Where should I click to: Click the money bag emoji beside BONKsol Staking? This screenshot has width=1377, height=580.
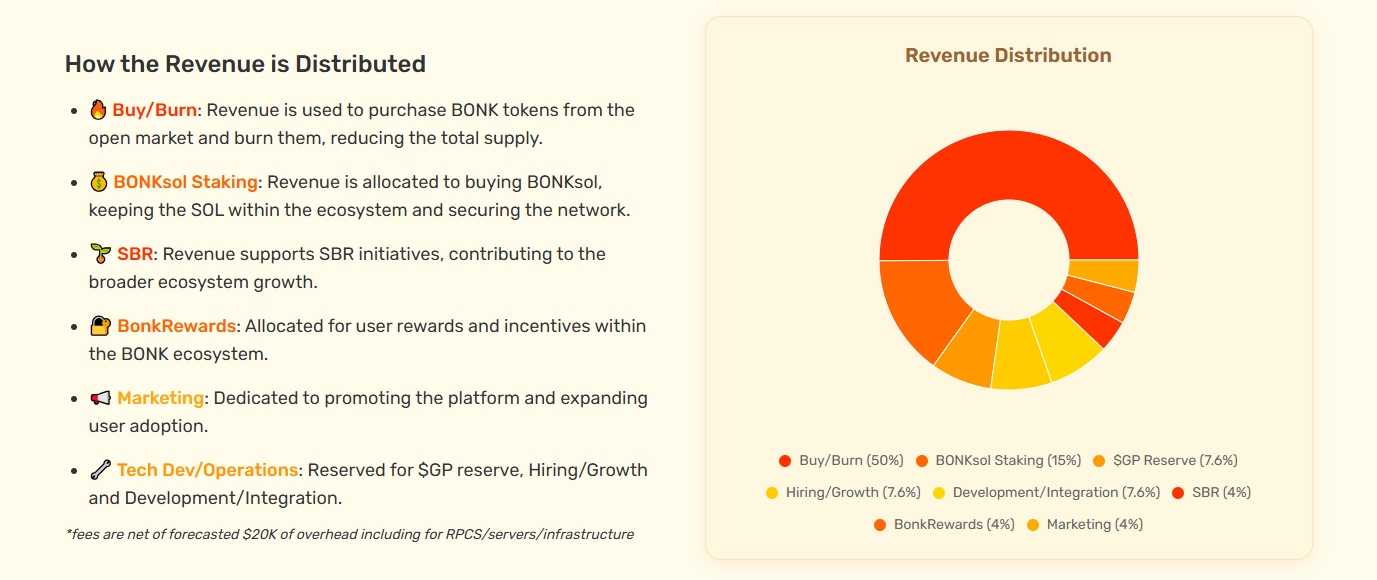click(98, 182)
